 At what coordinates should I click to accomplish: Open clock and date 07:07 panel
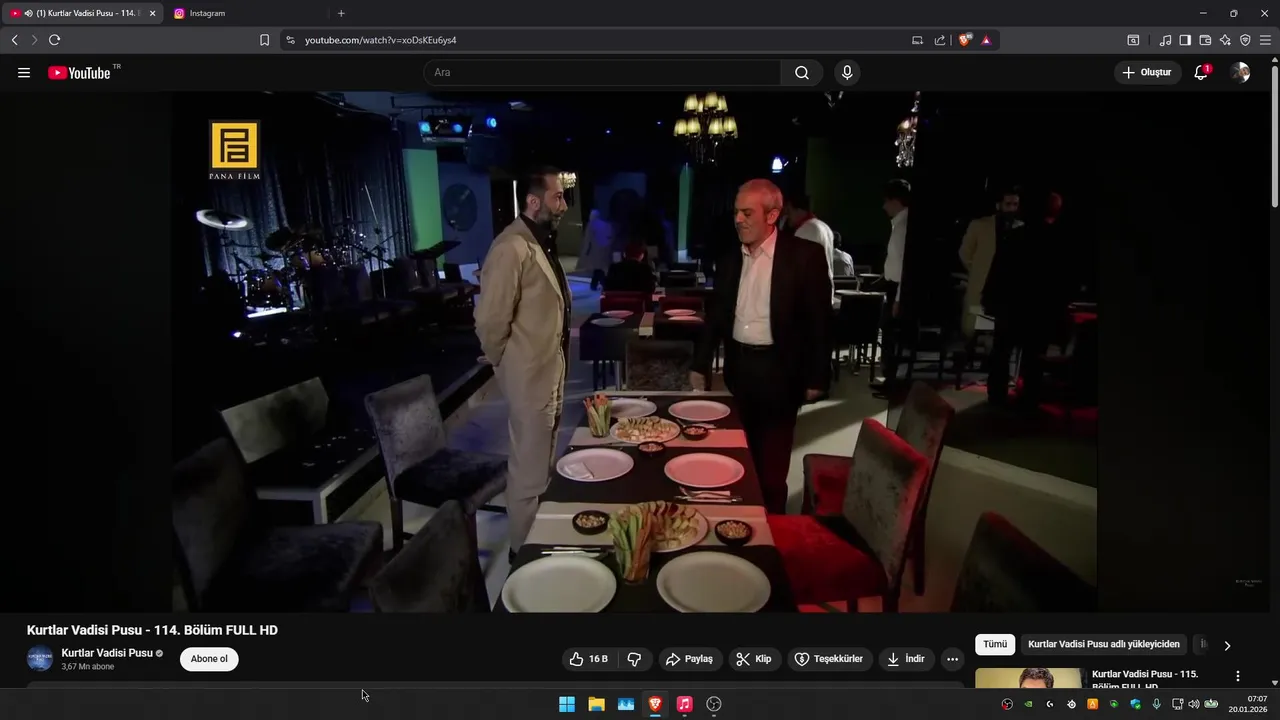point(1249,704)
